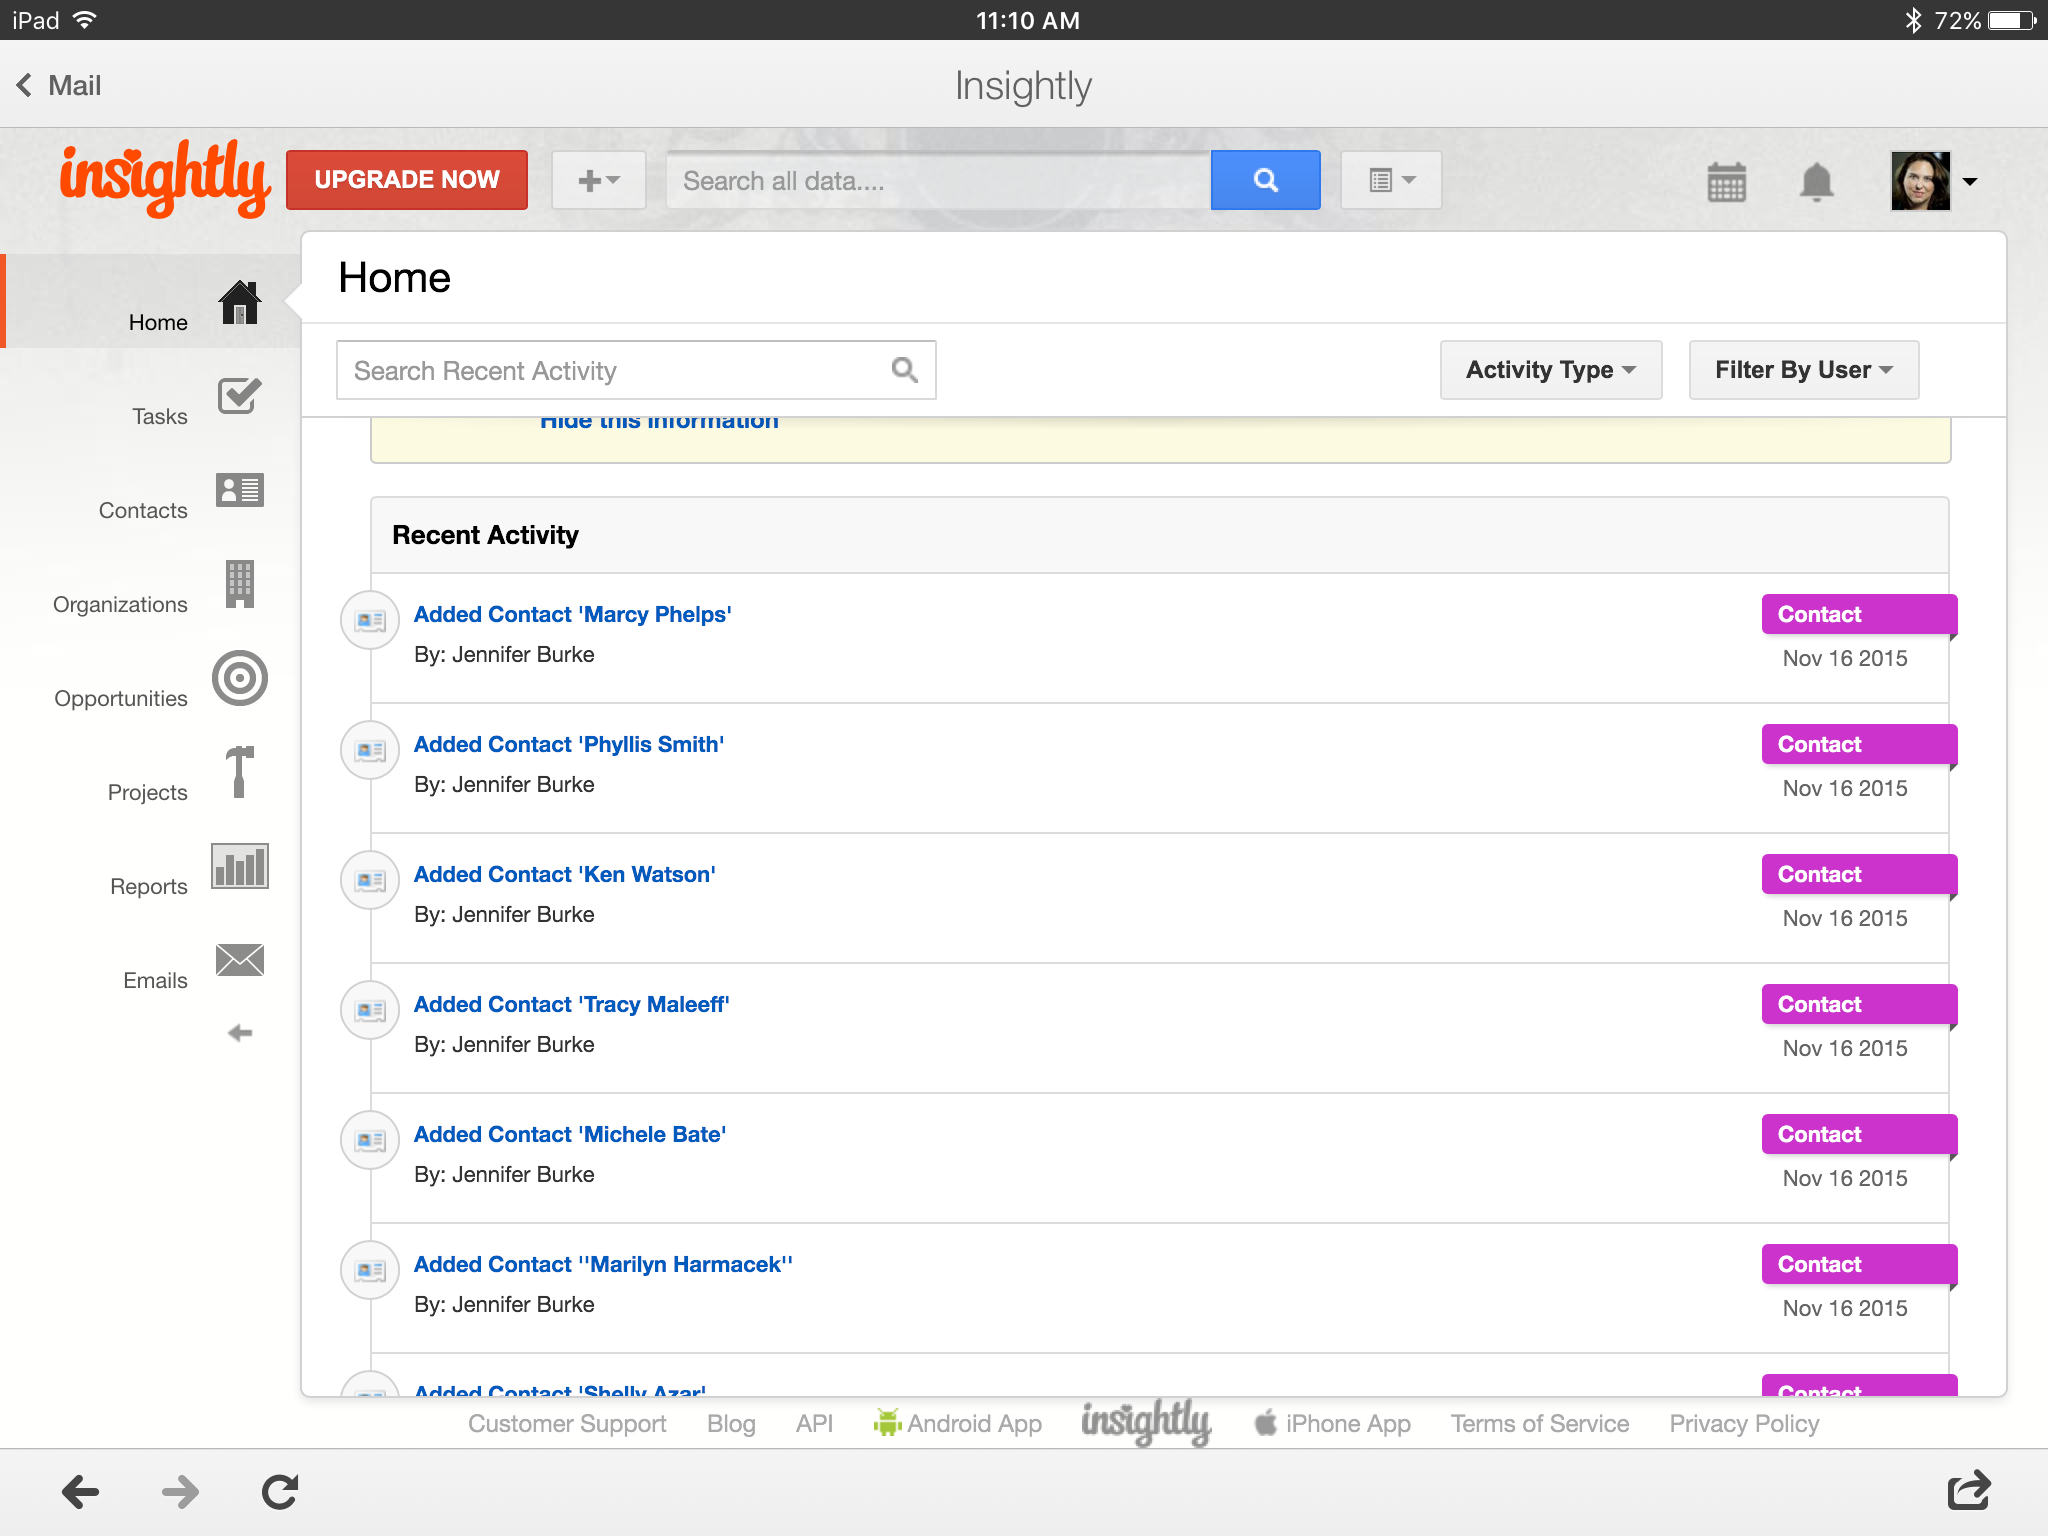
Task: Open Added Contact 'Marilyn Harmacek' link
Action: [x=603, y=1264]
